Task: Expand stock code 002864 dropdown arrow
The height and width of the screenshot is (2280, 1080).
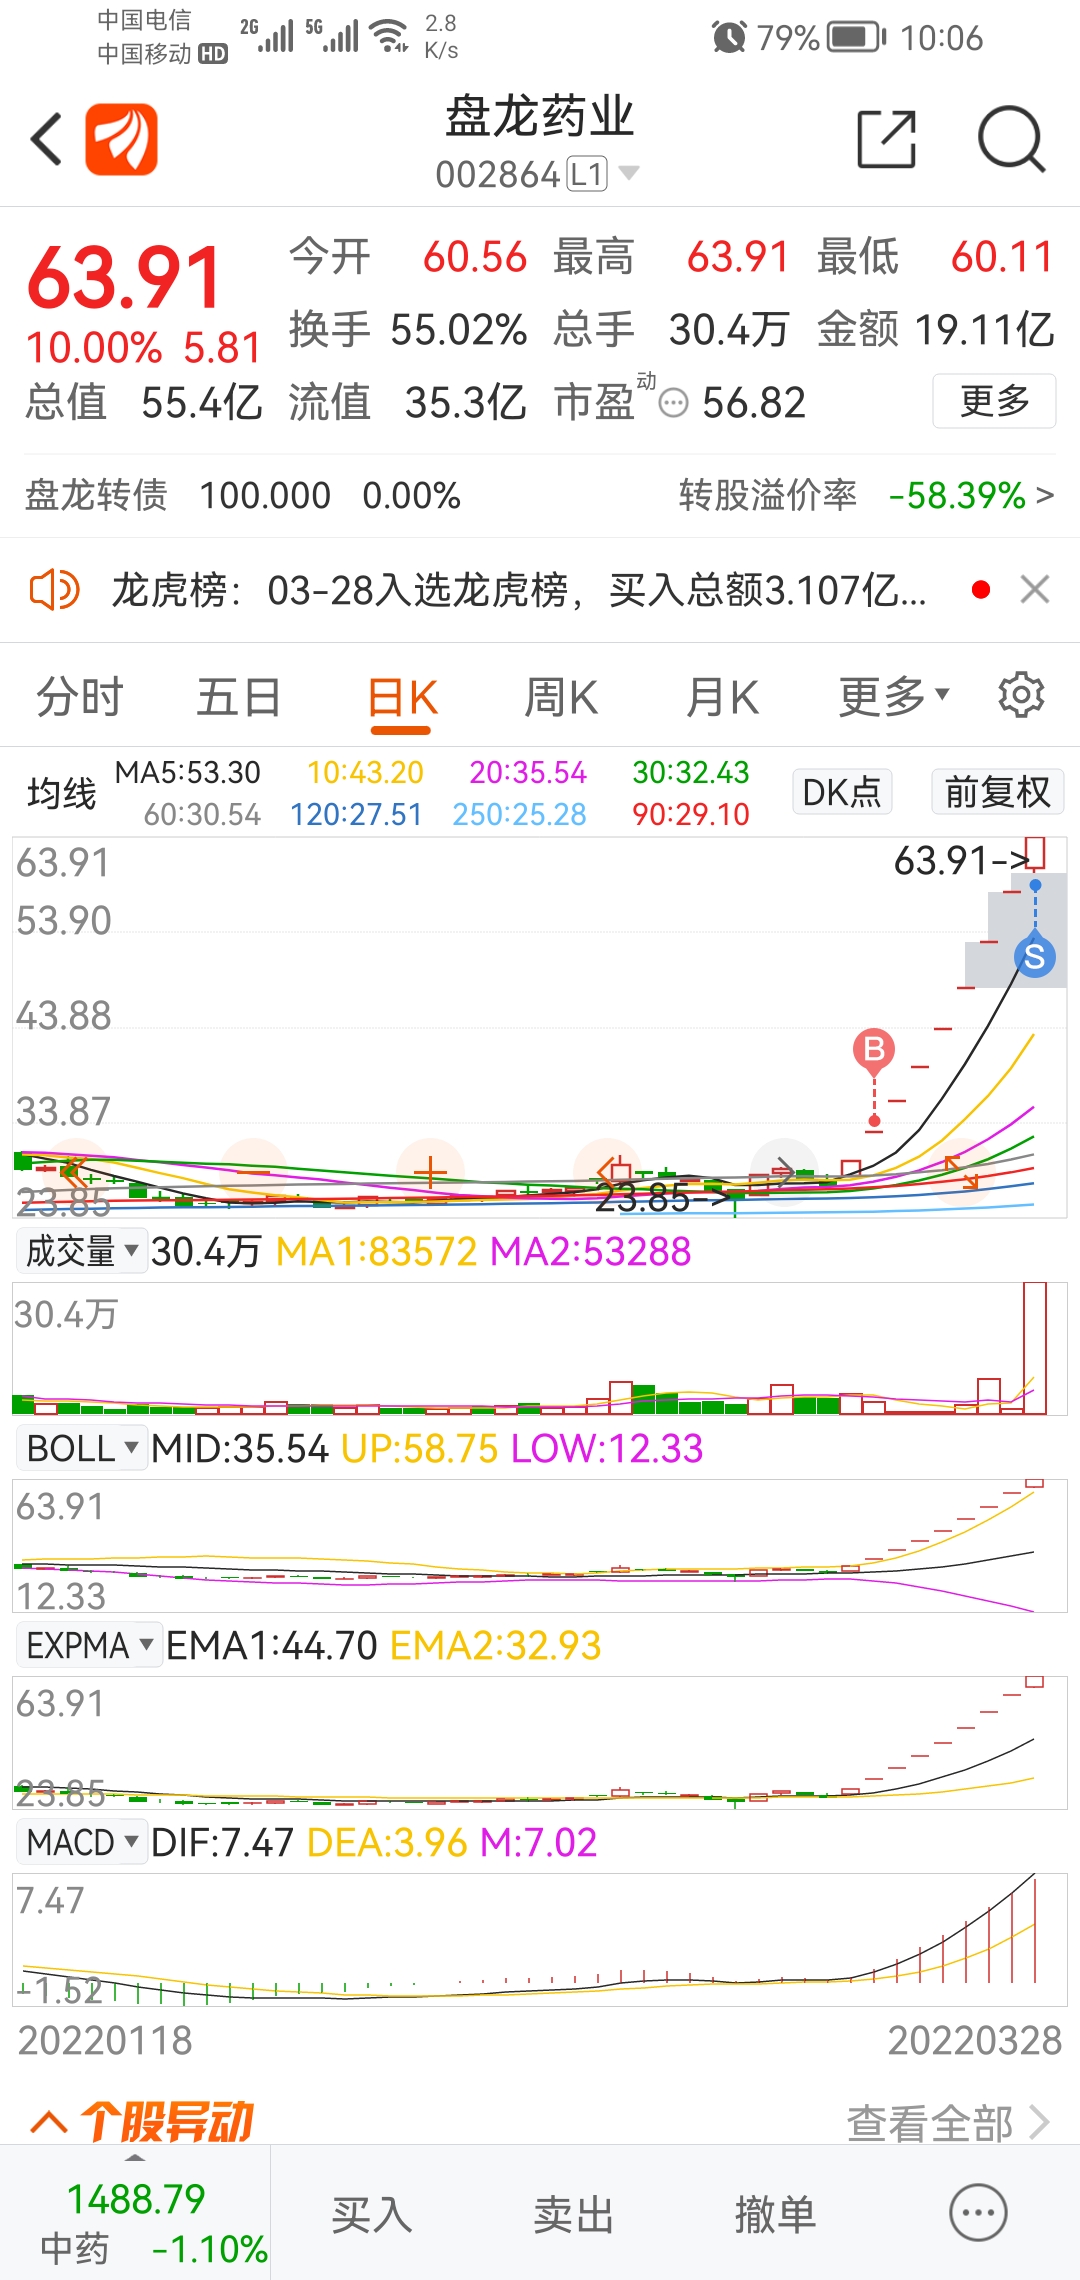Action: pos(629,173)
